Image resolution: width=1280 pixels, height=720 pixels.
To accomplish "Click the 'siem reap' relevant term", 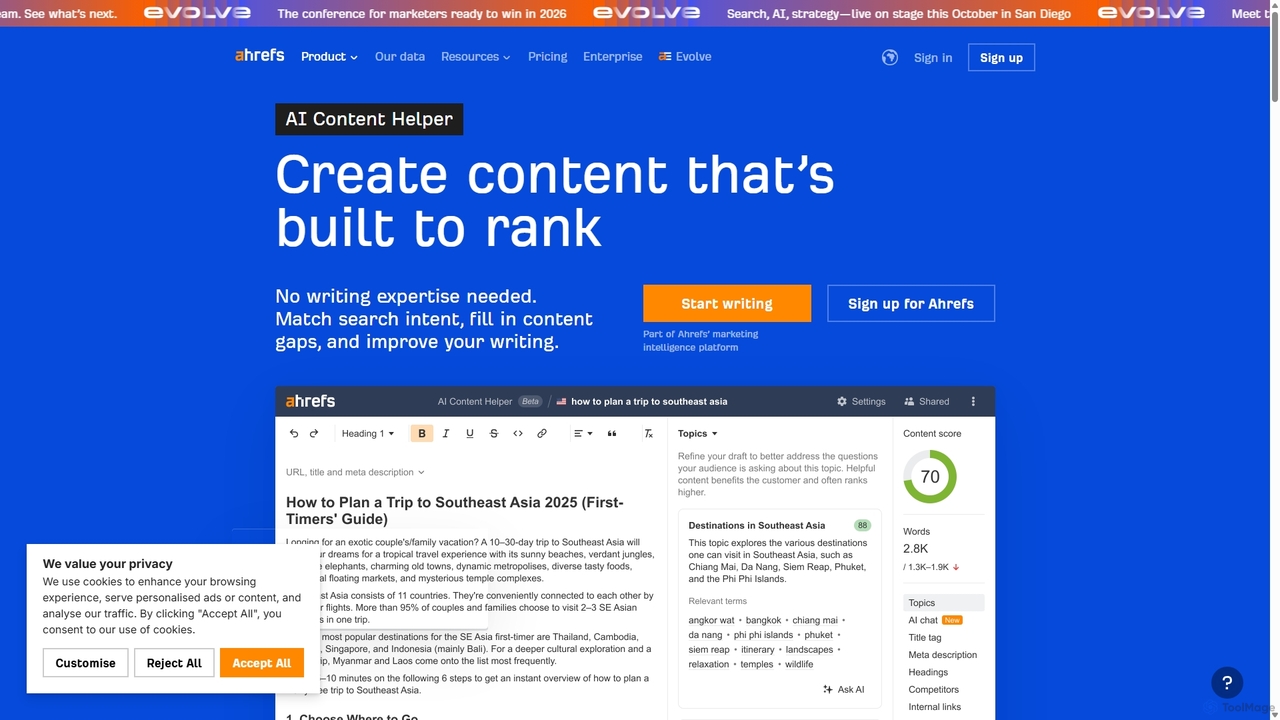I will (709, 650).
